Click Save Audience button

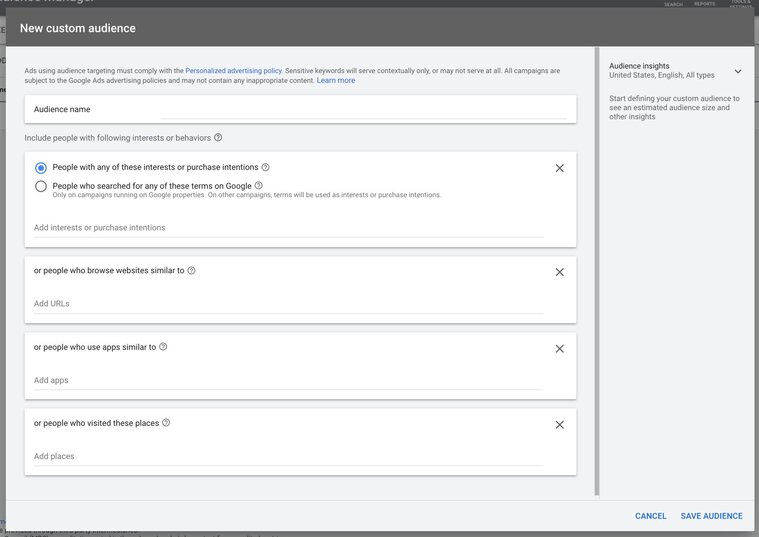tap(712, 516)
